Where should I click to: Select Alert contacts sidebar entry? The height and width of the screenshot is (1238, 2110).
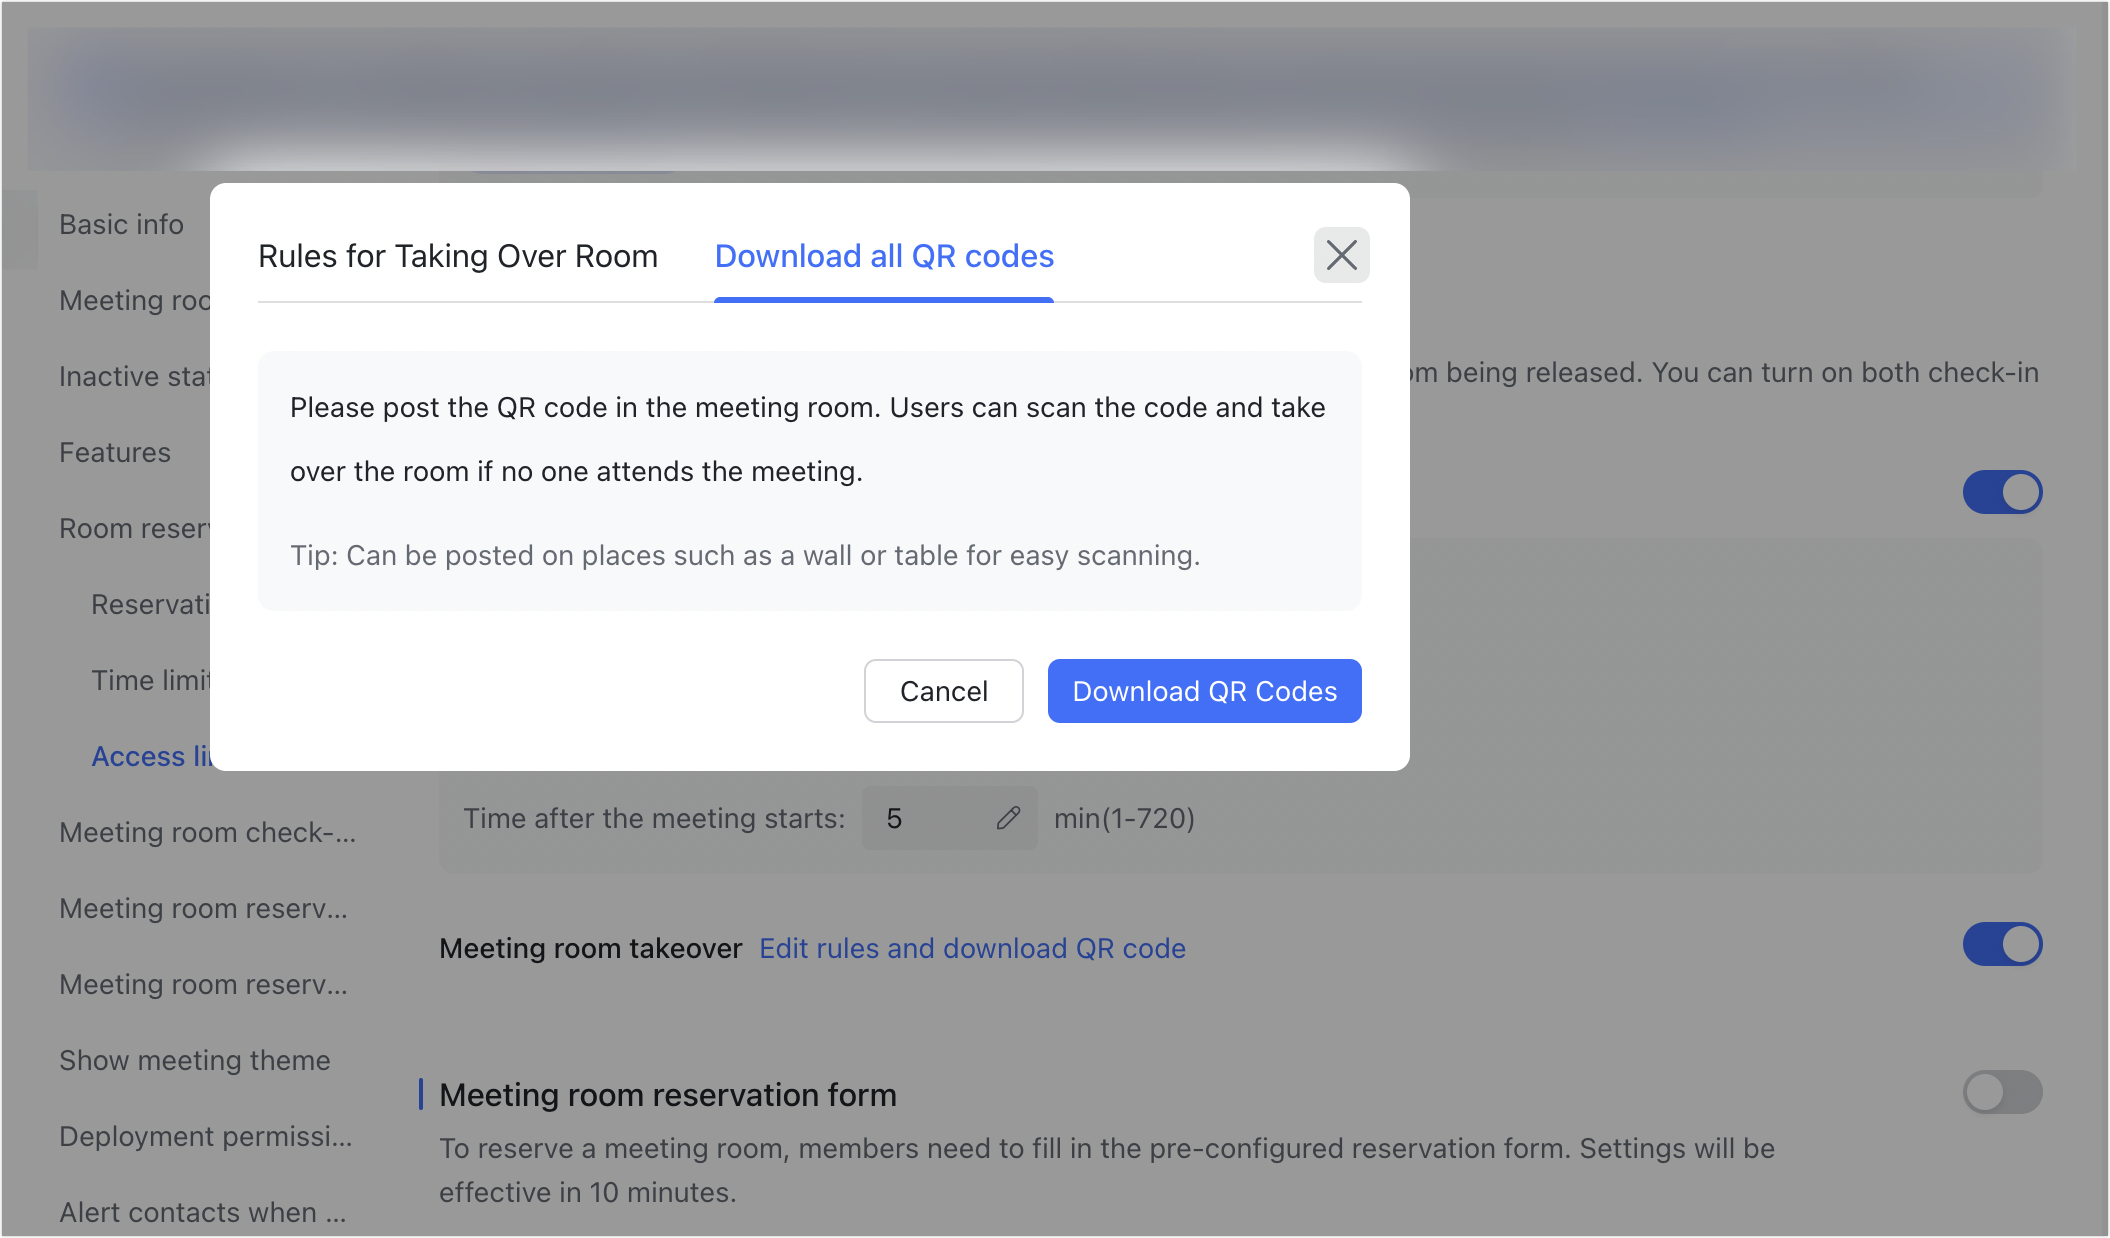click(201, 1212)
